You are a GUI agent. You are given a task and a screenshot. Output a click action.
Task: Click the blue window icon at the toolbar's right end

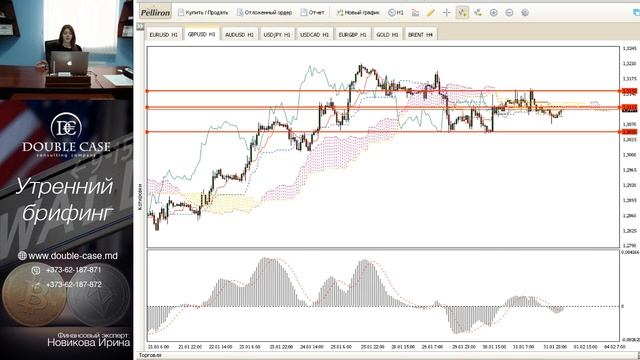click(636, 13)
